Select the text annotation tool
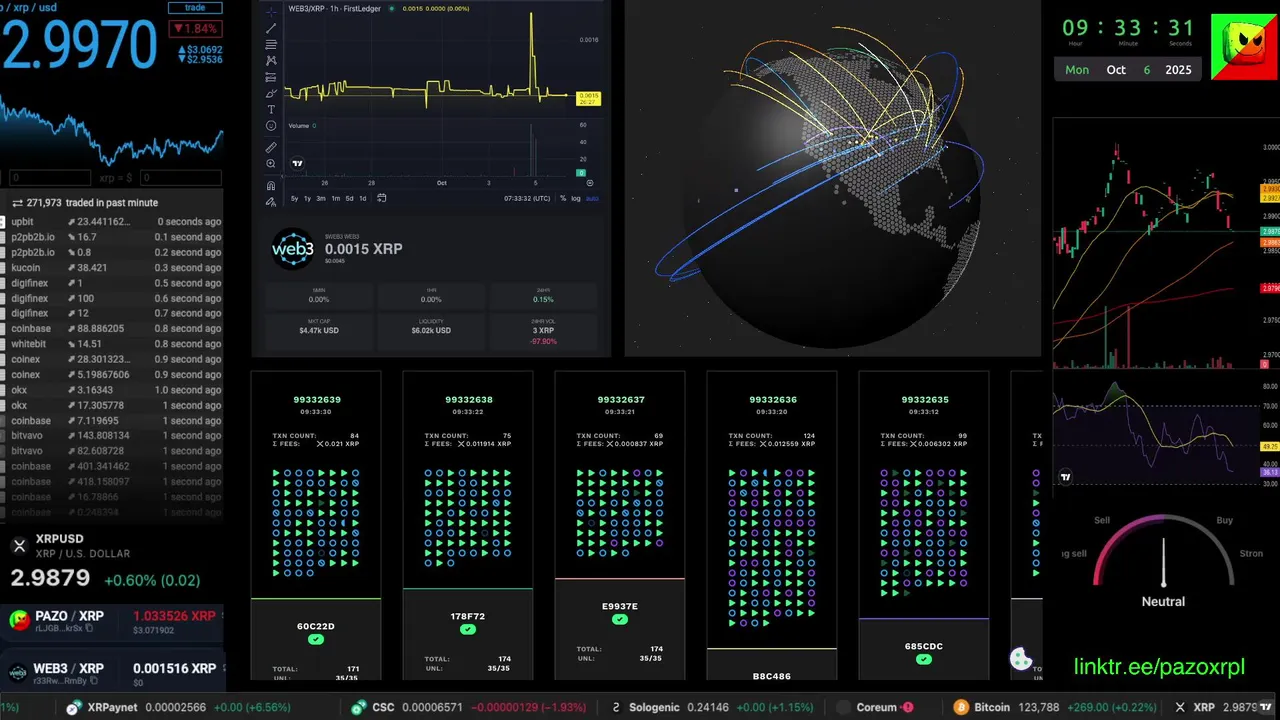 (x=271, y=110)
